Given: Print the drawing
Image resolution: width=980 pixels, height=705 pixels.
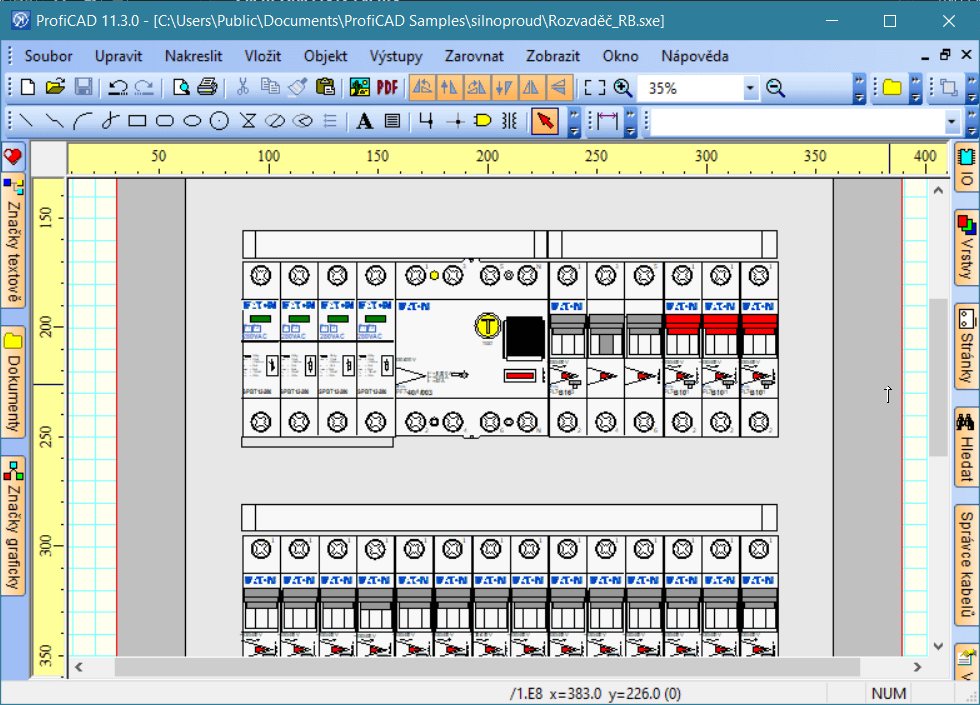Looking at the screenshot, I should [208, 87].
